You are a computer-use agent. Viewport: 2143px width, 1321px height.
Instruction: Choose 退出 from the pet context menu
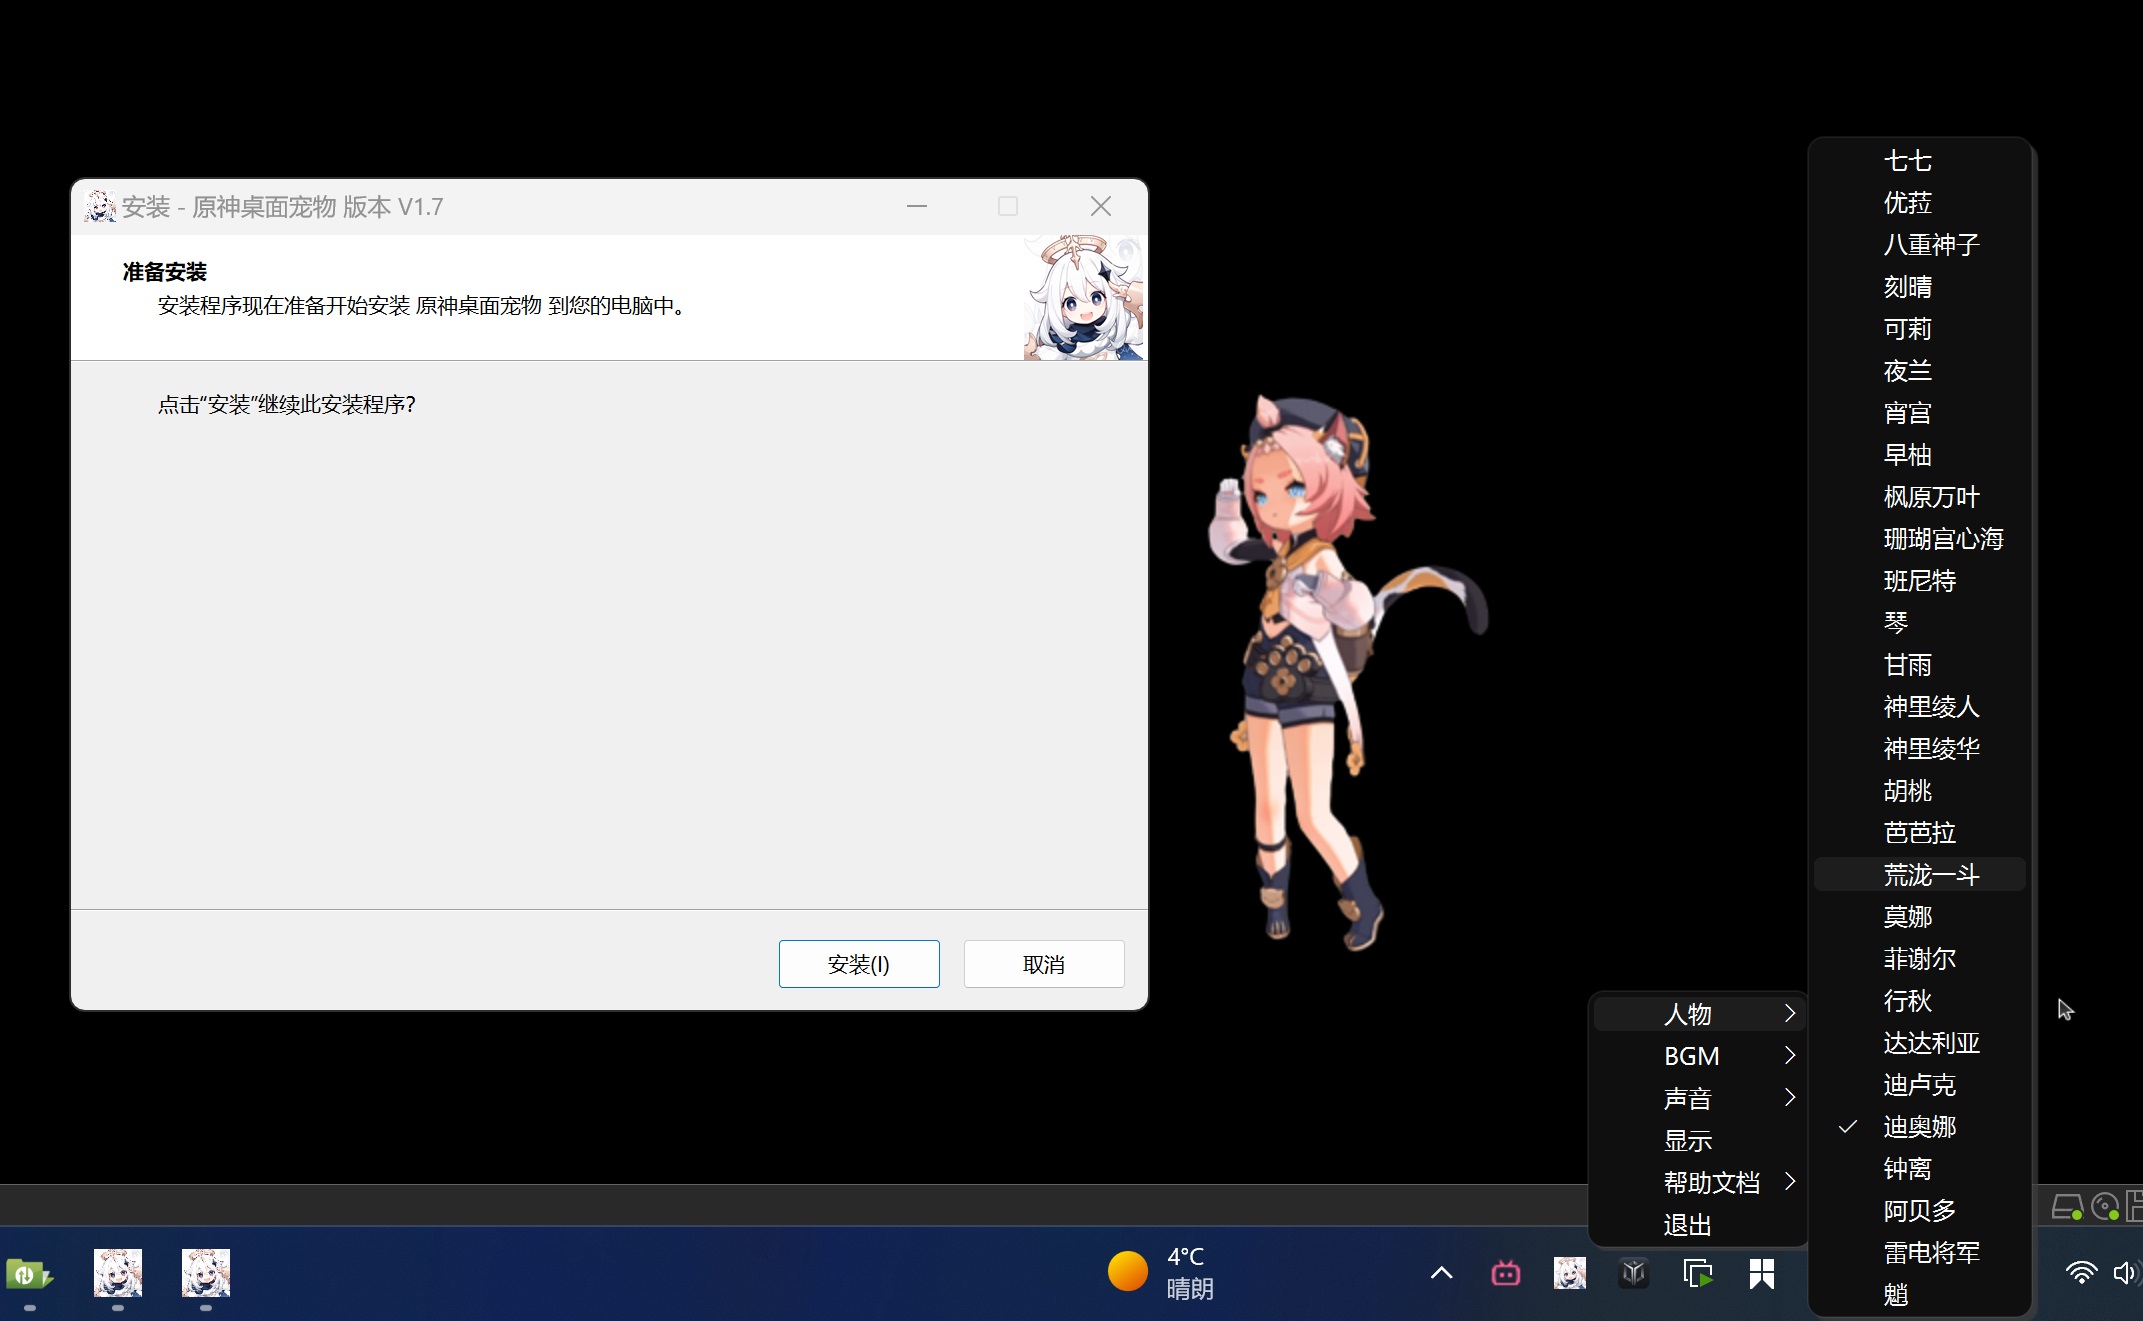1687,1224
